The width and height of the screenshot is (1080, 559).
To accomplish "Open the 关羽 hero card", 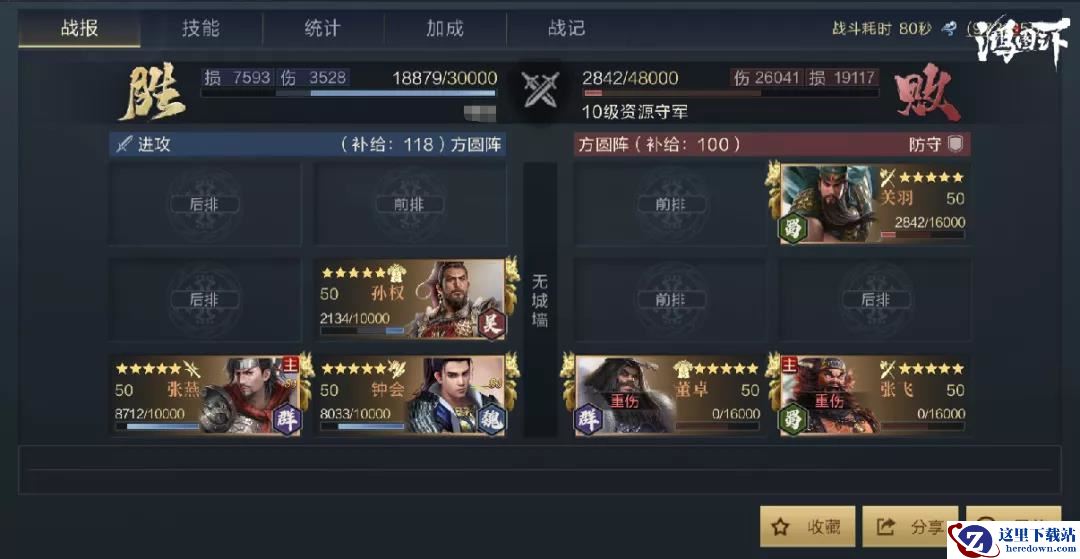I will pos(868,204).
